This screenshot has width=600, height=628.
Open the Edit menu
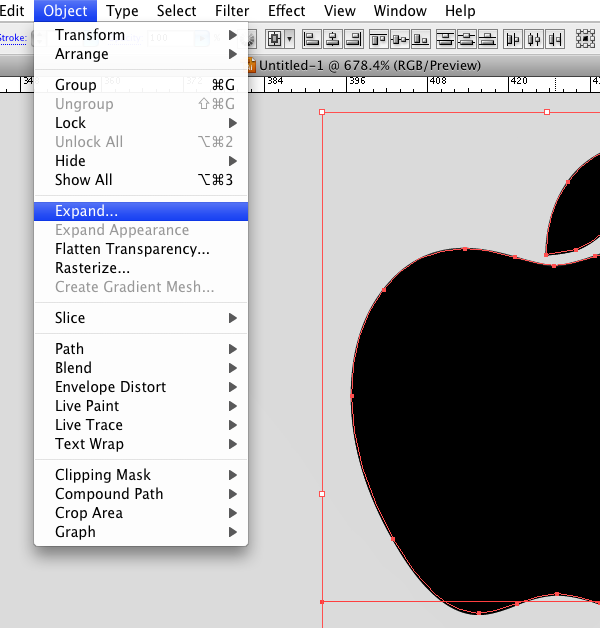click(12, 11)
